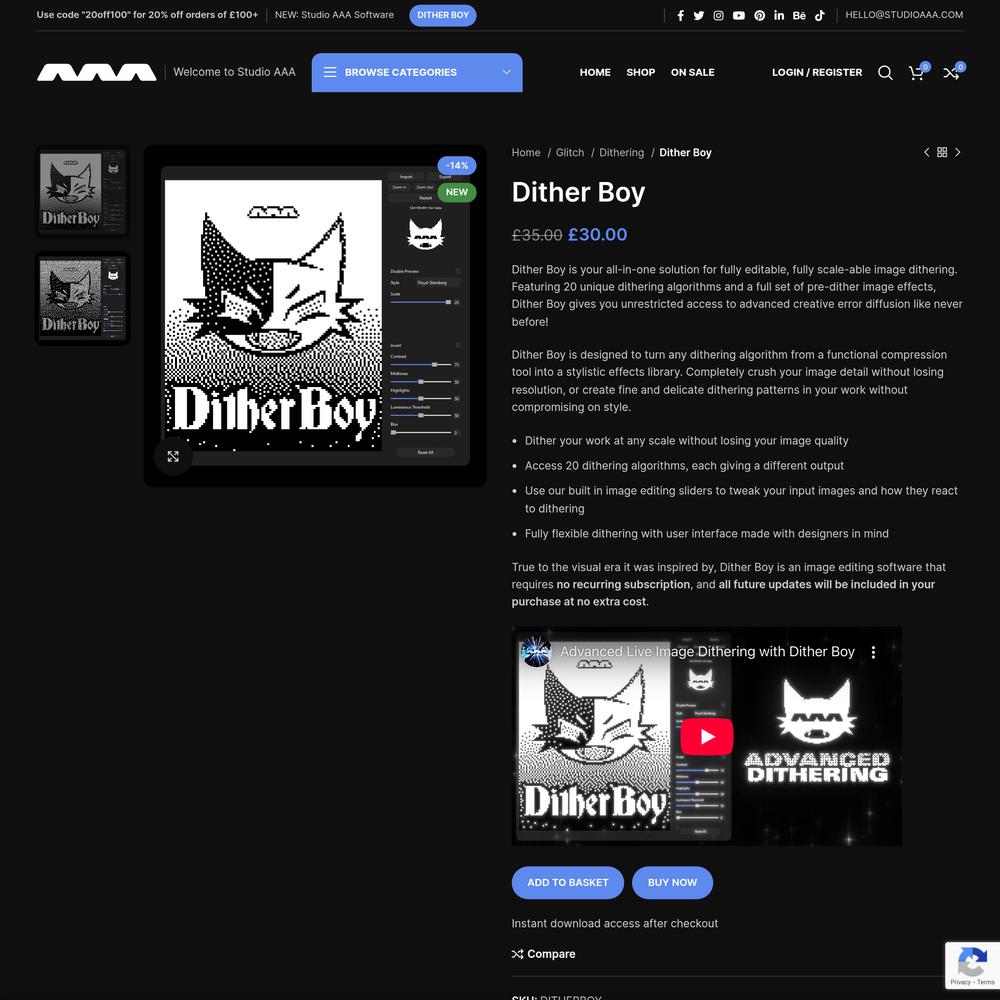Add Dither Boy to basket
Screen dimensions: 1000x1000
(x=568, y=883)
